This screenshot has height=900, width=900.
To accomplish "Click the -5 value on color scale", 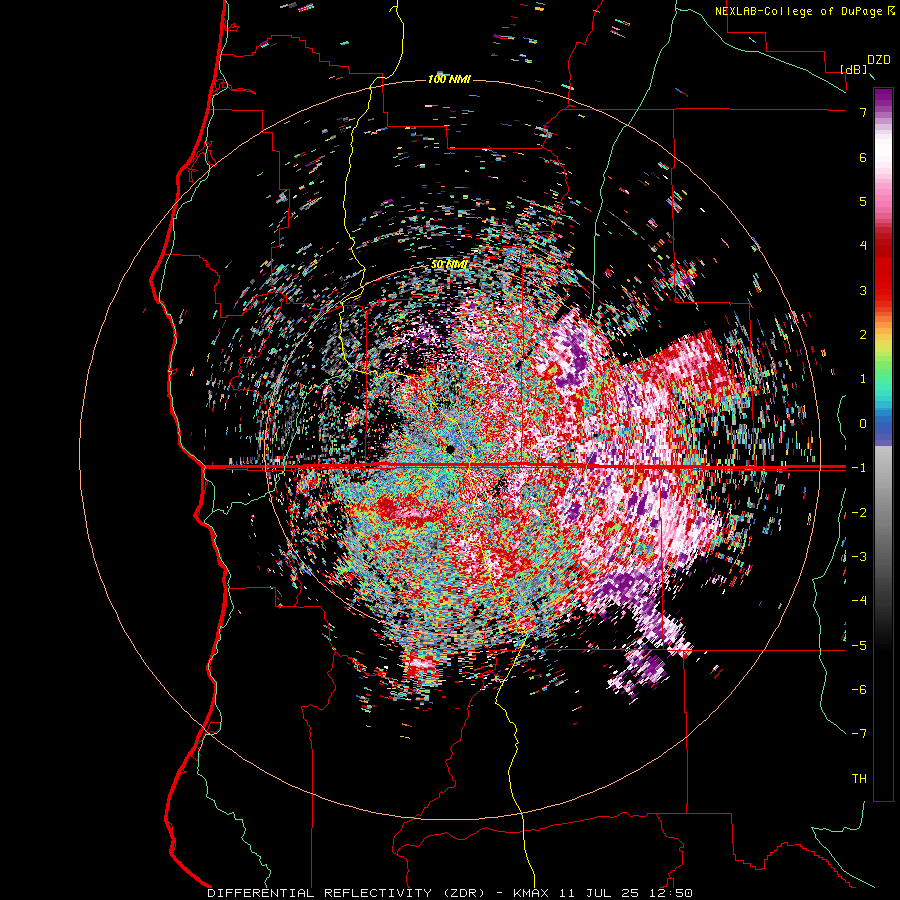I will [x=858, y=646].
